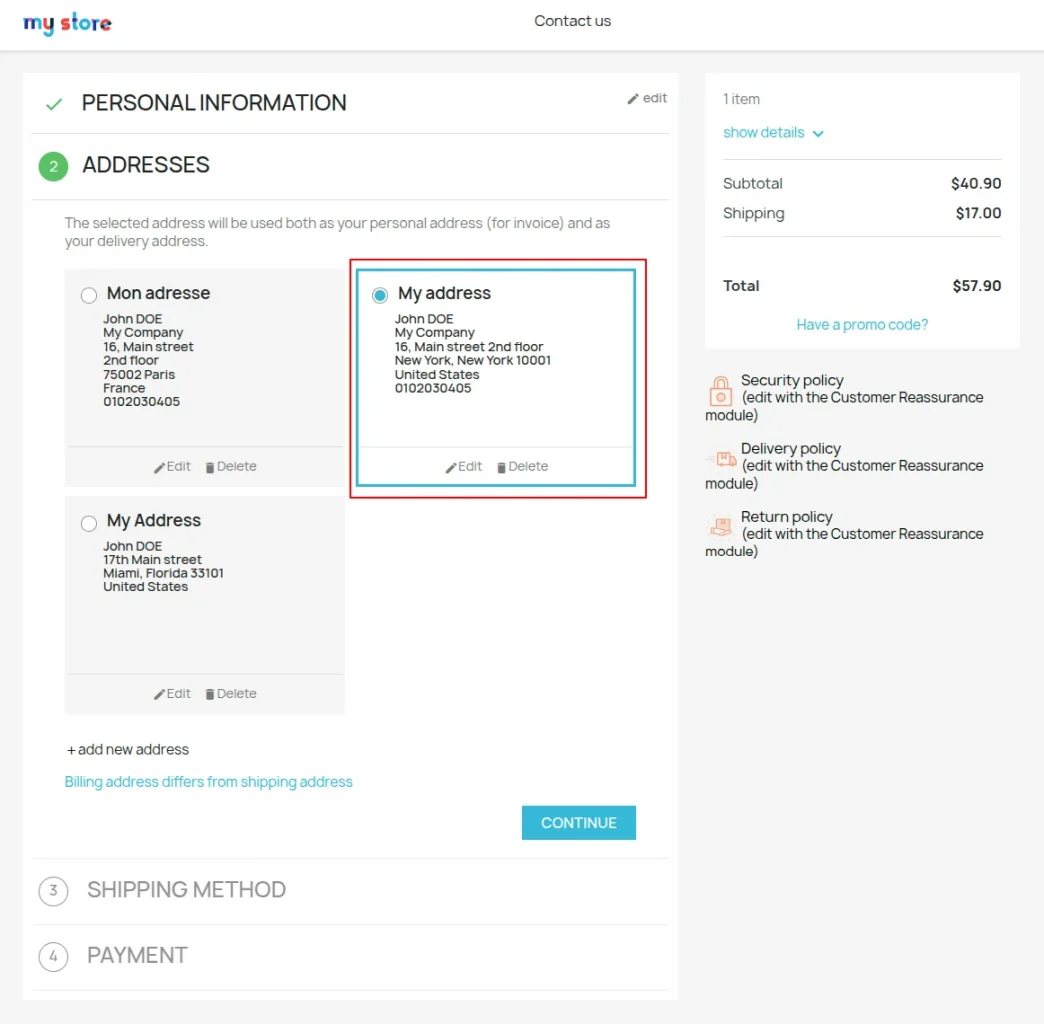The image size is (1044, 1024).
Task: Open the Have a promo code link
Action: [861, 324]
